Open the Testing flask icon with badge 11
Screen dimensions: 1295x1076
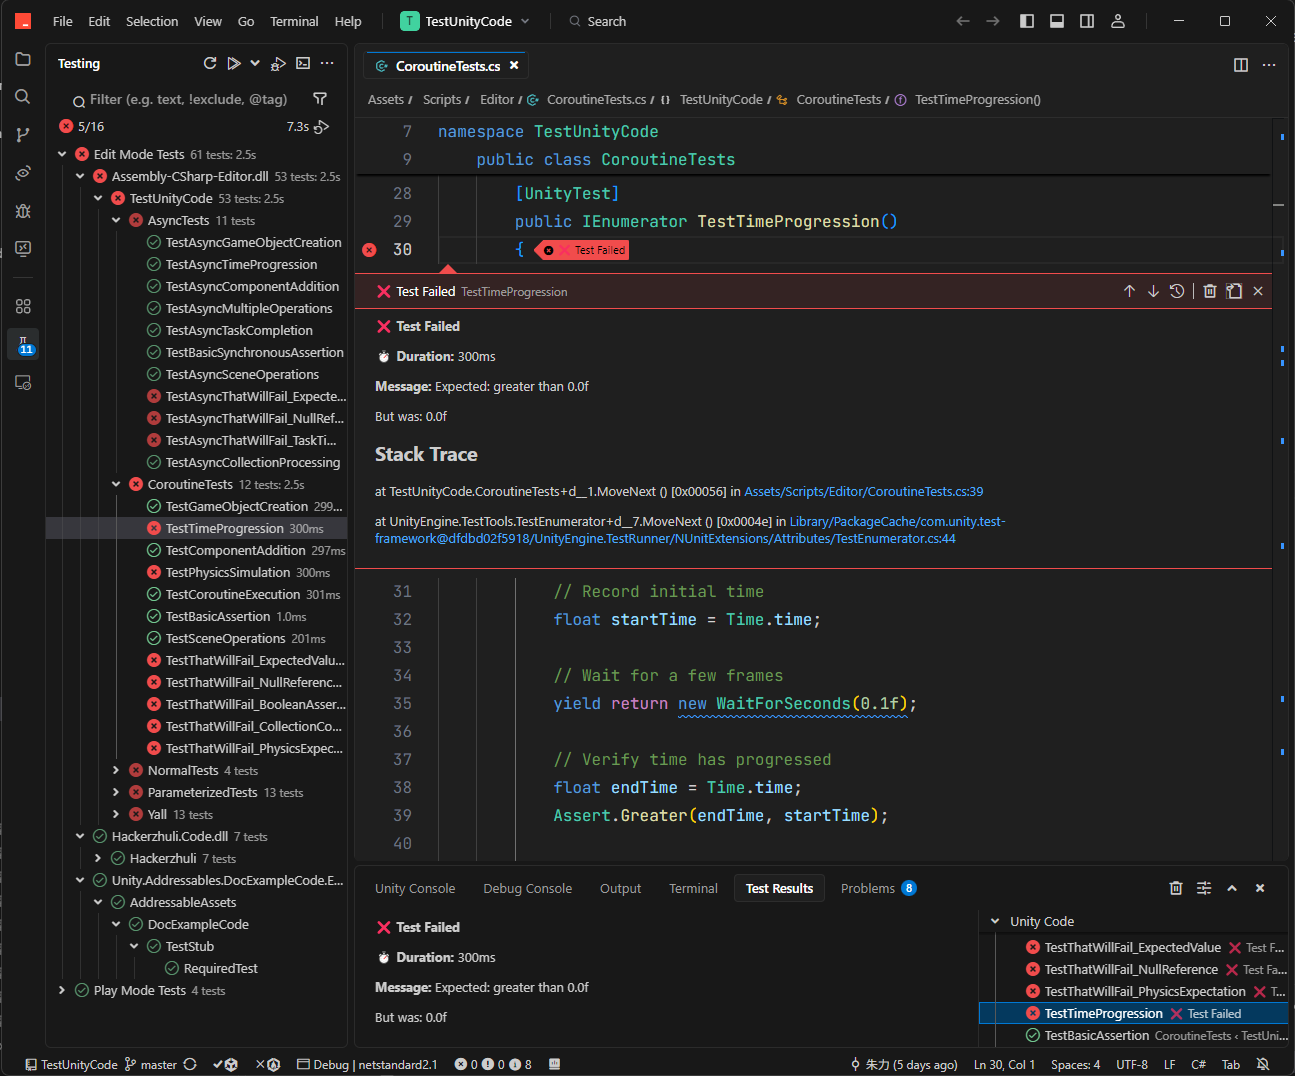[23, 345]
